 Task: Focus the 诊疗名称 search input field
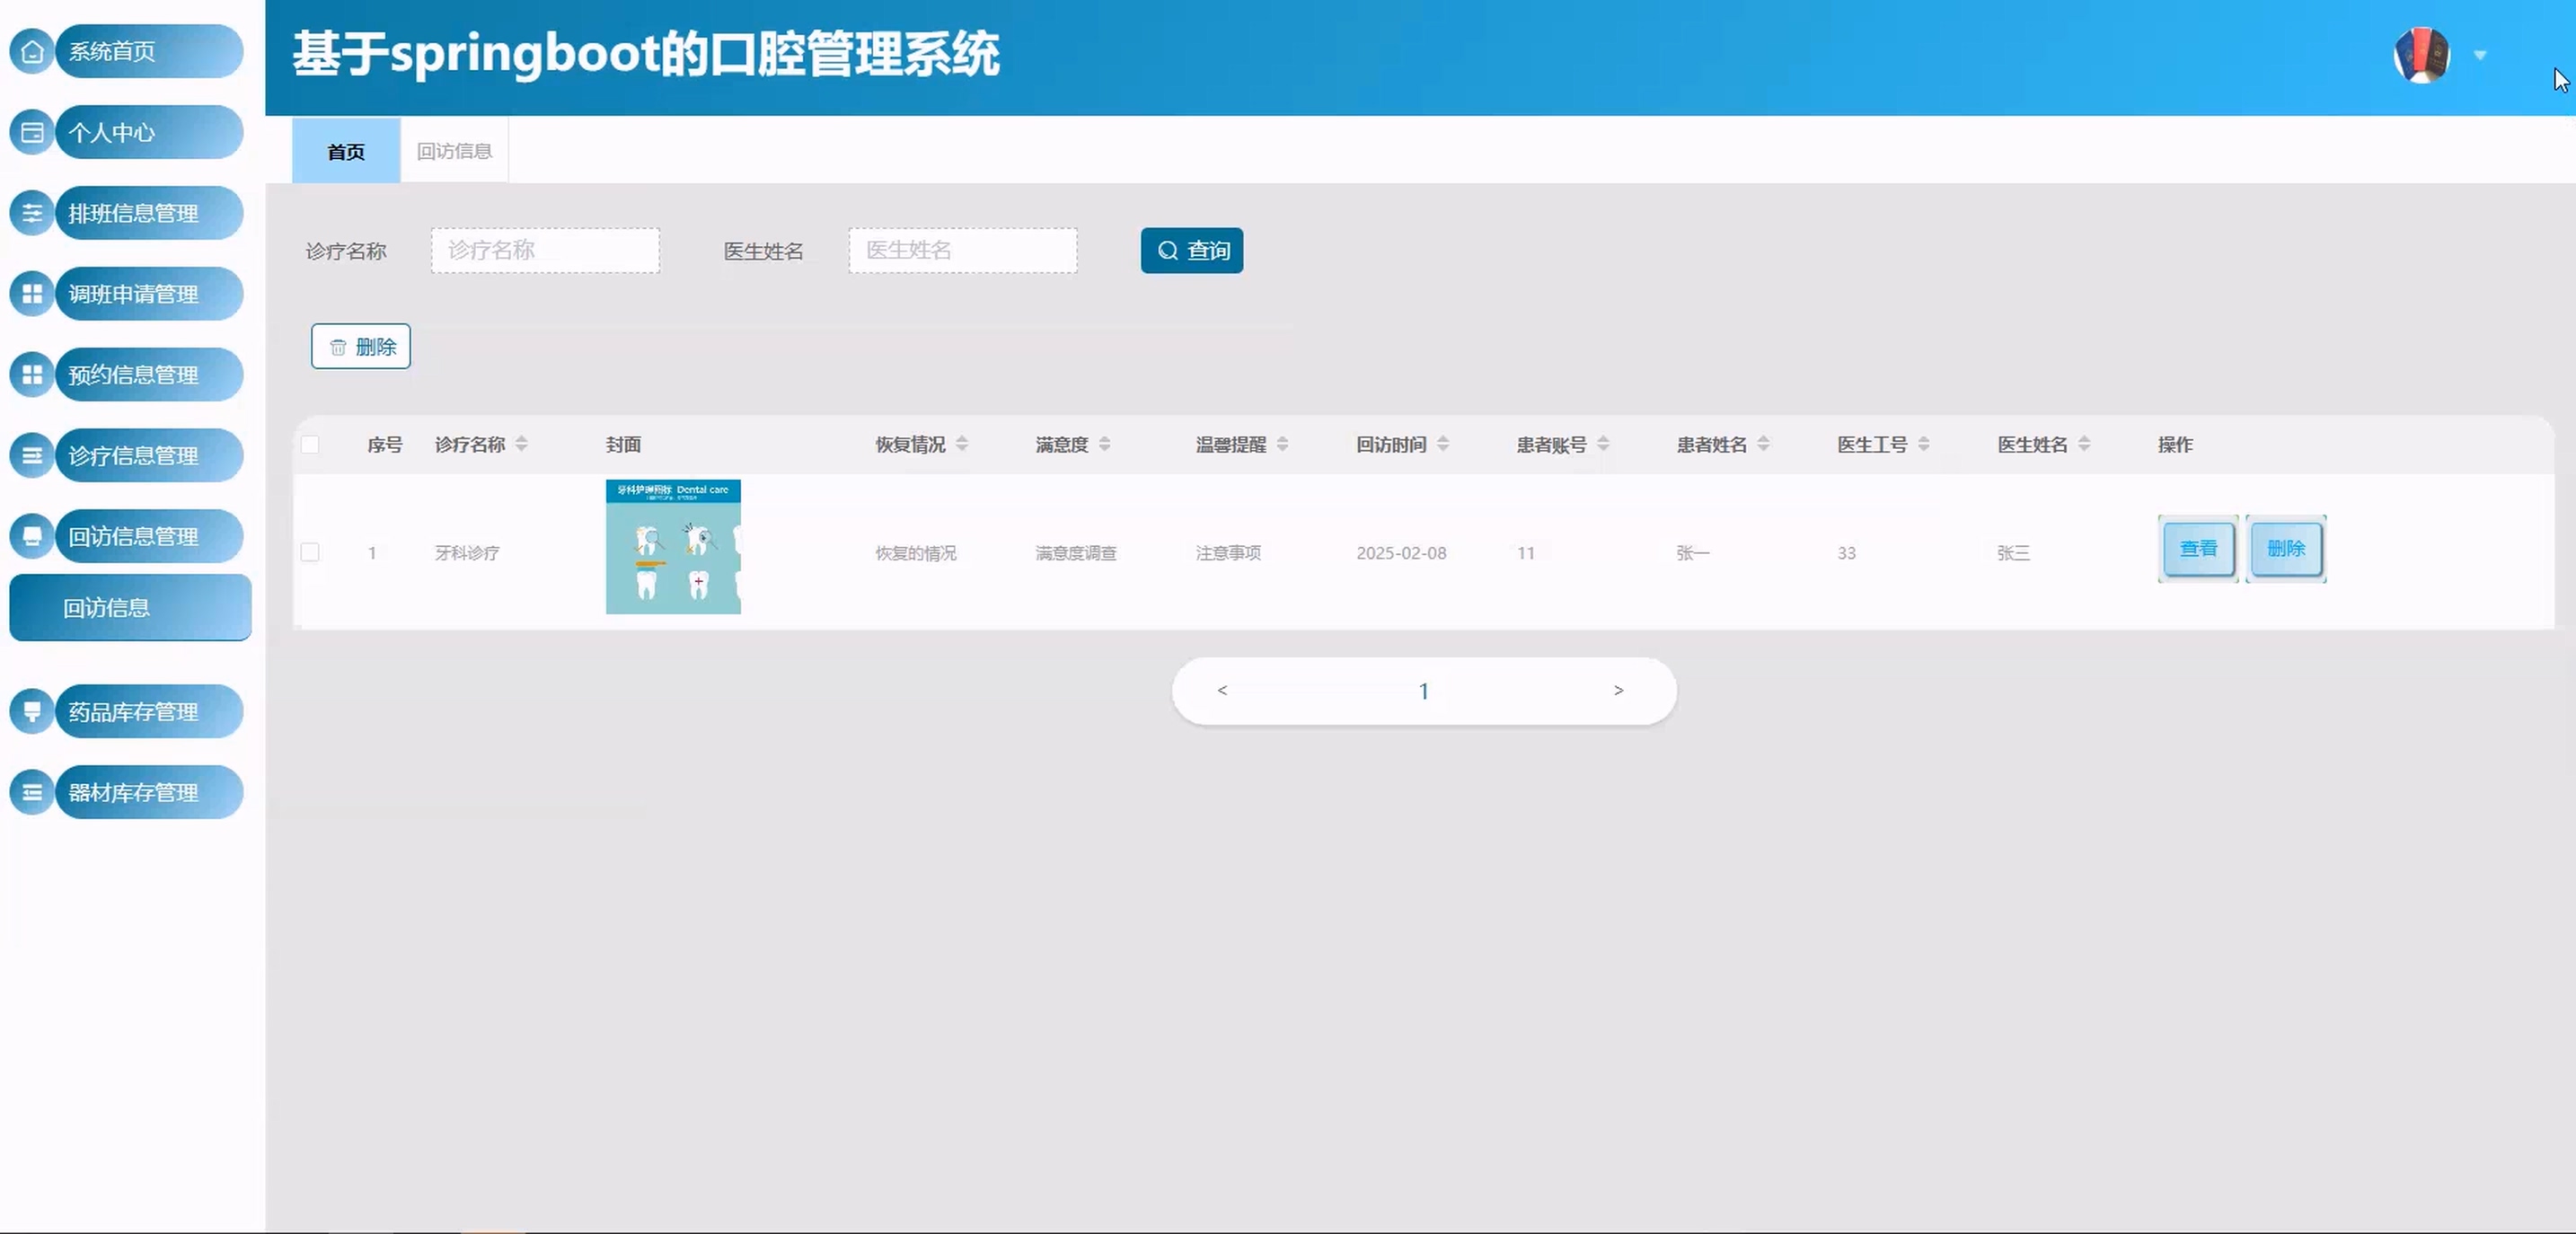click(545, 250)
